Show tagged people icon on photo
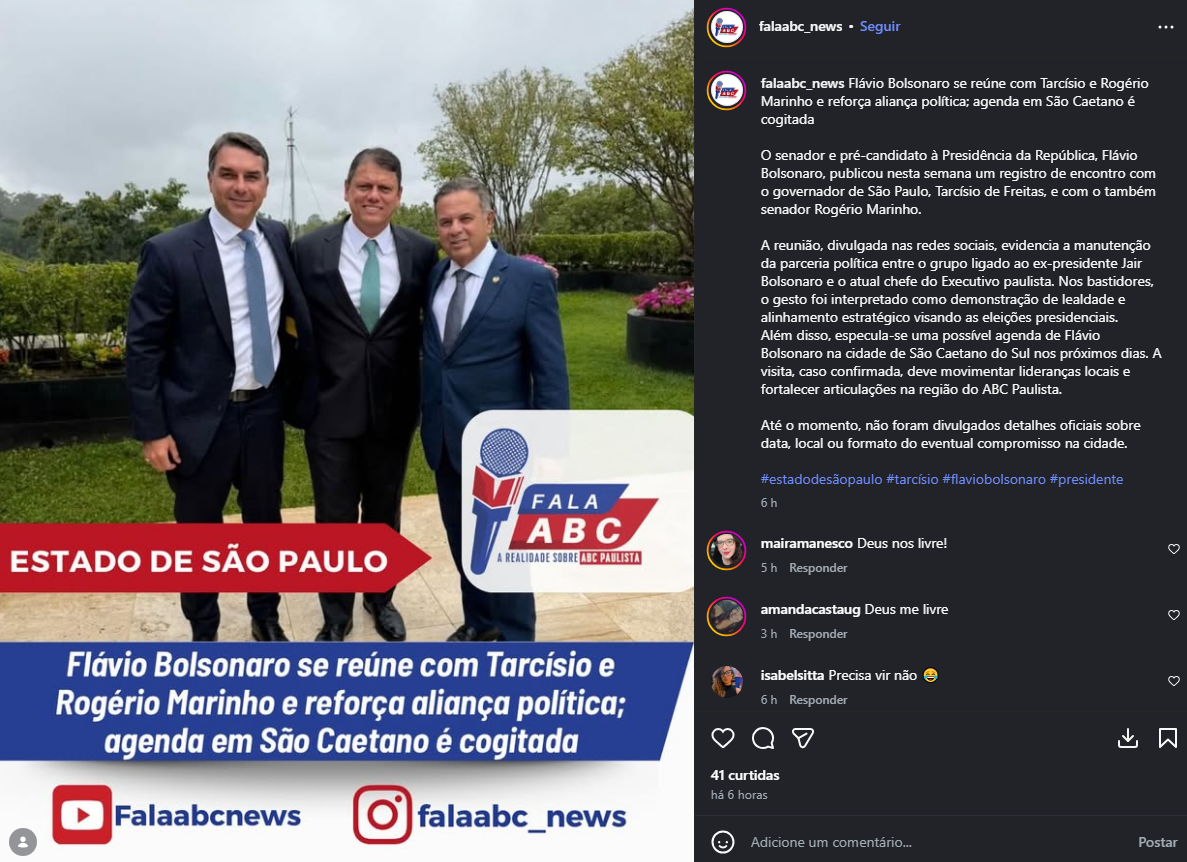 point(23,842)
